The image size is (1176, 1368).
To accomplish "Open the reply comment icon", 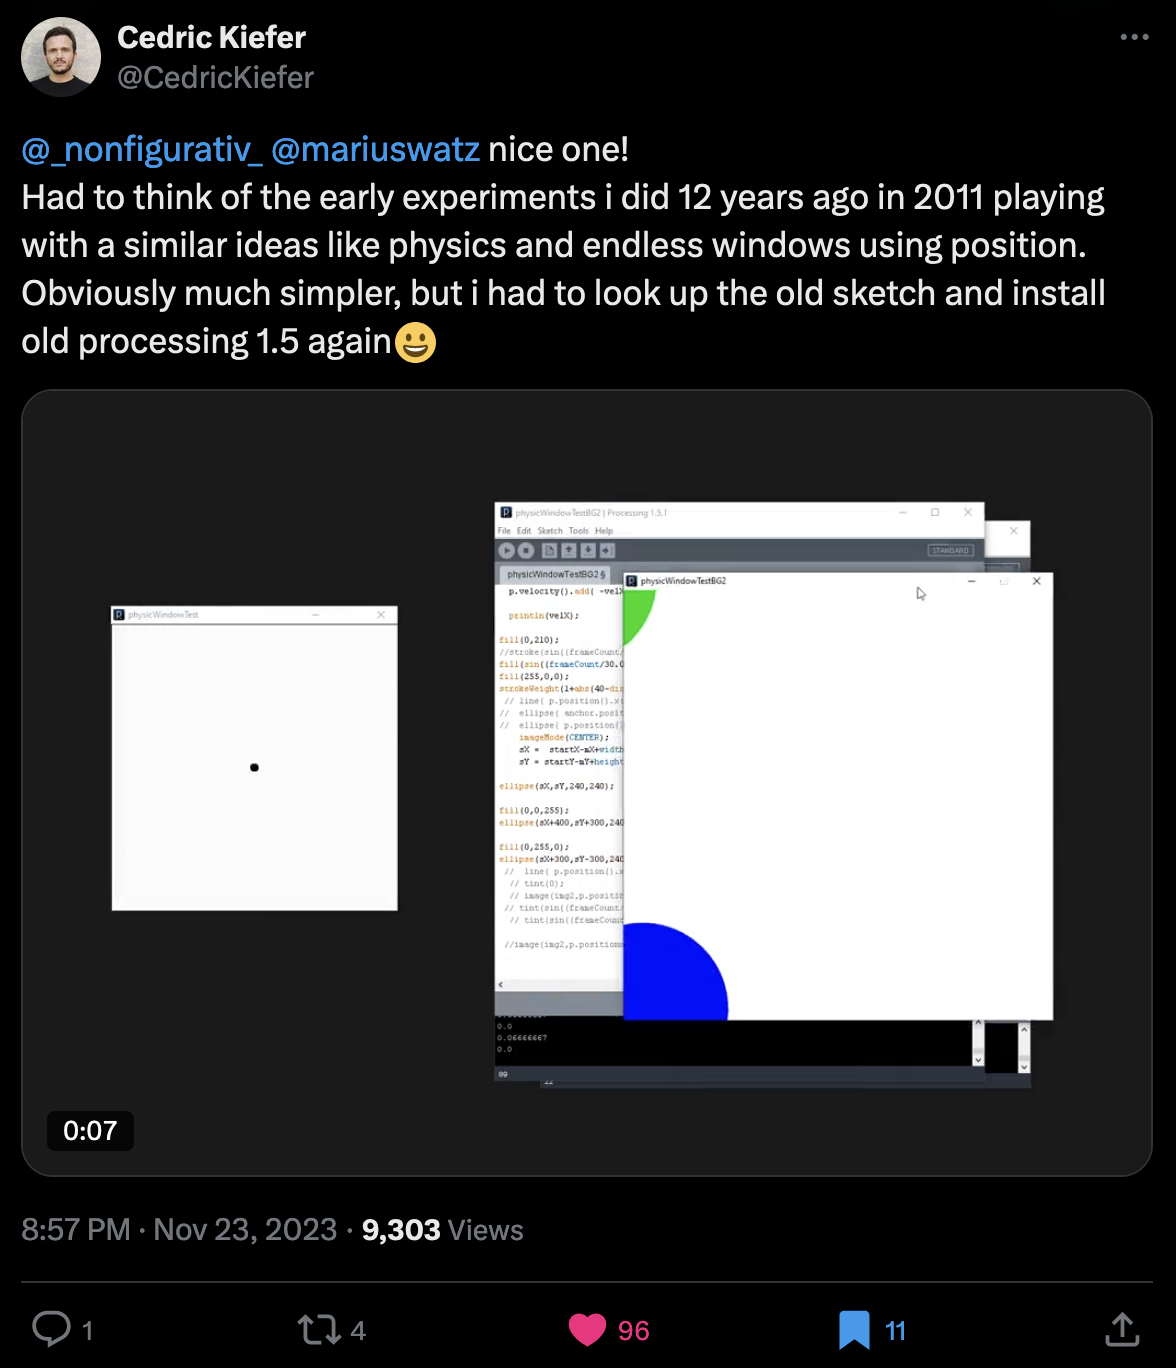I will [x=52, y=1329].
